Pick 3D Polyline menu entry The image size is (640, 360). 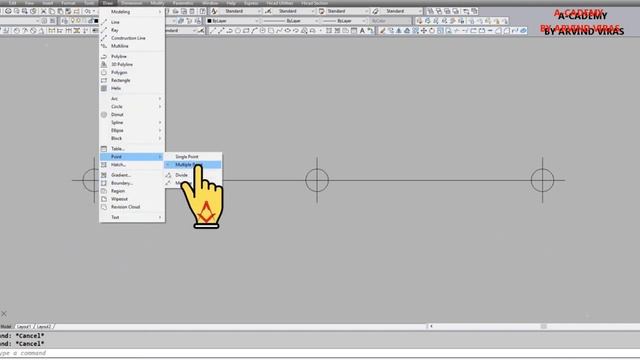pyautogui.click(x=132, y=64)
